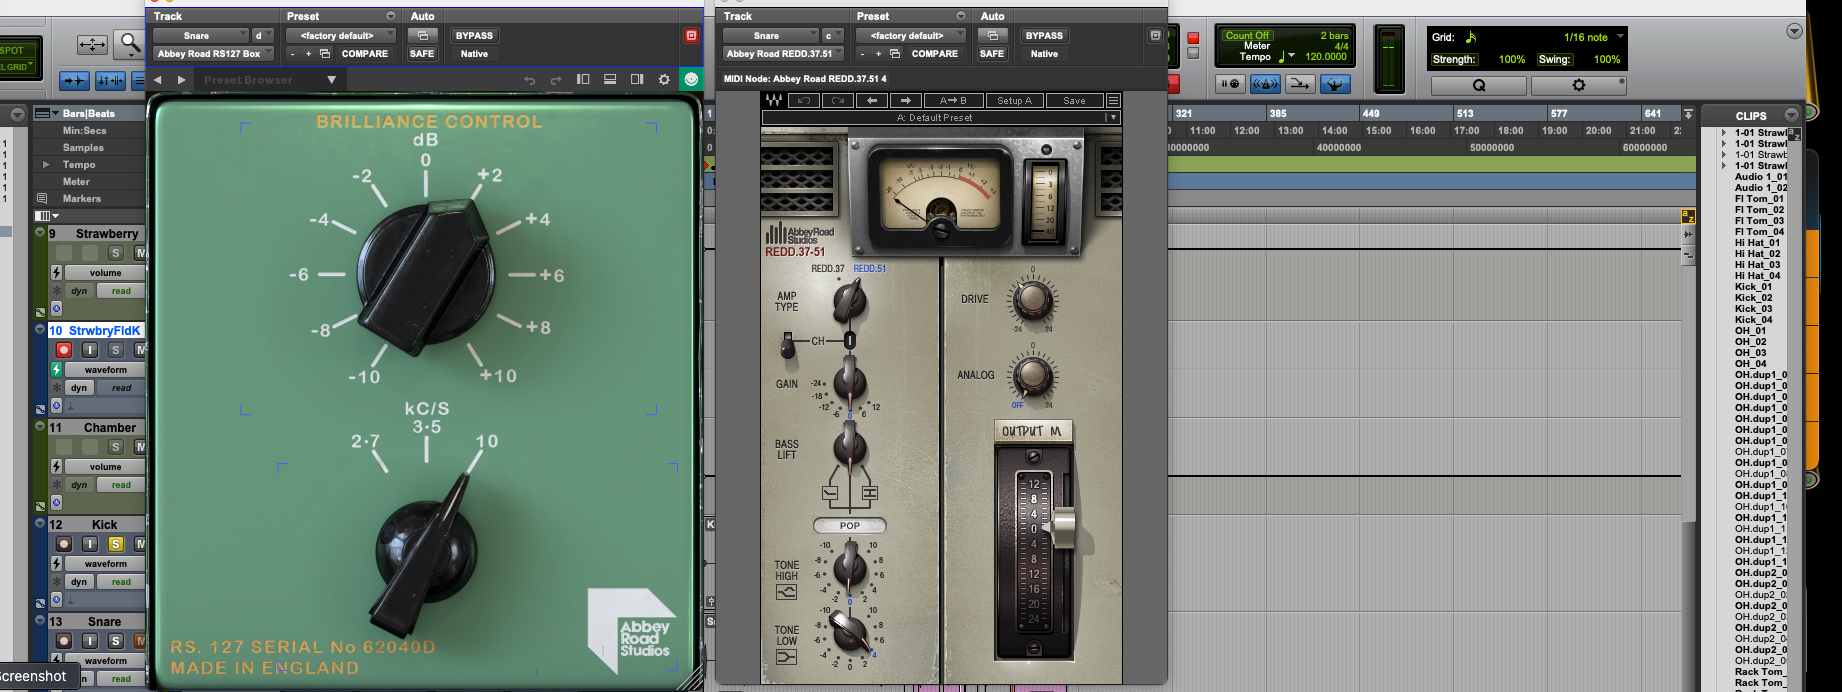The width and height of the screenshot is (1842, 692).
Task: Click the settings gear in RS127 plugin toolbar
Action: pyautogui.click(x=664, y=79)
